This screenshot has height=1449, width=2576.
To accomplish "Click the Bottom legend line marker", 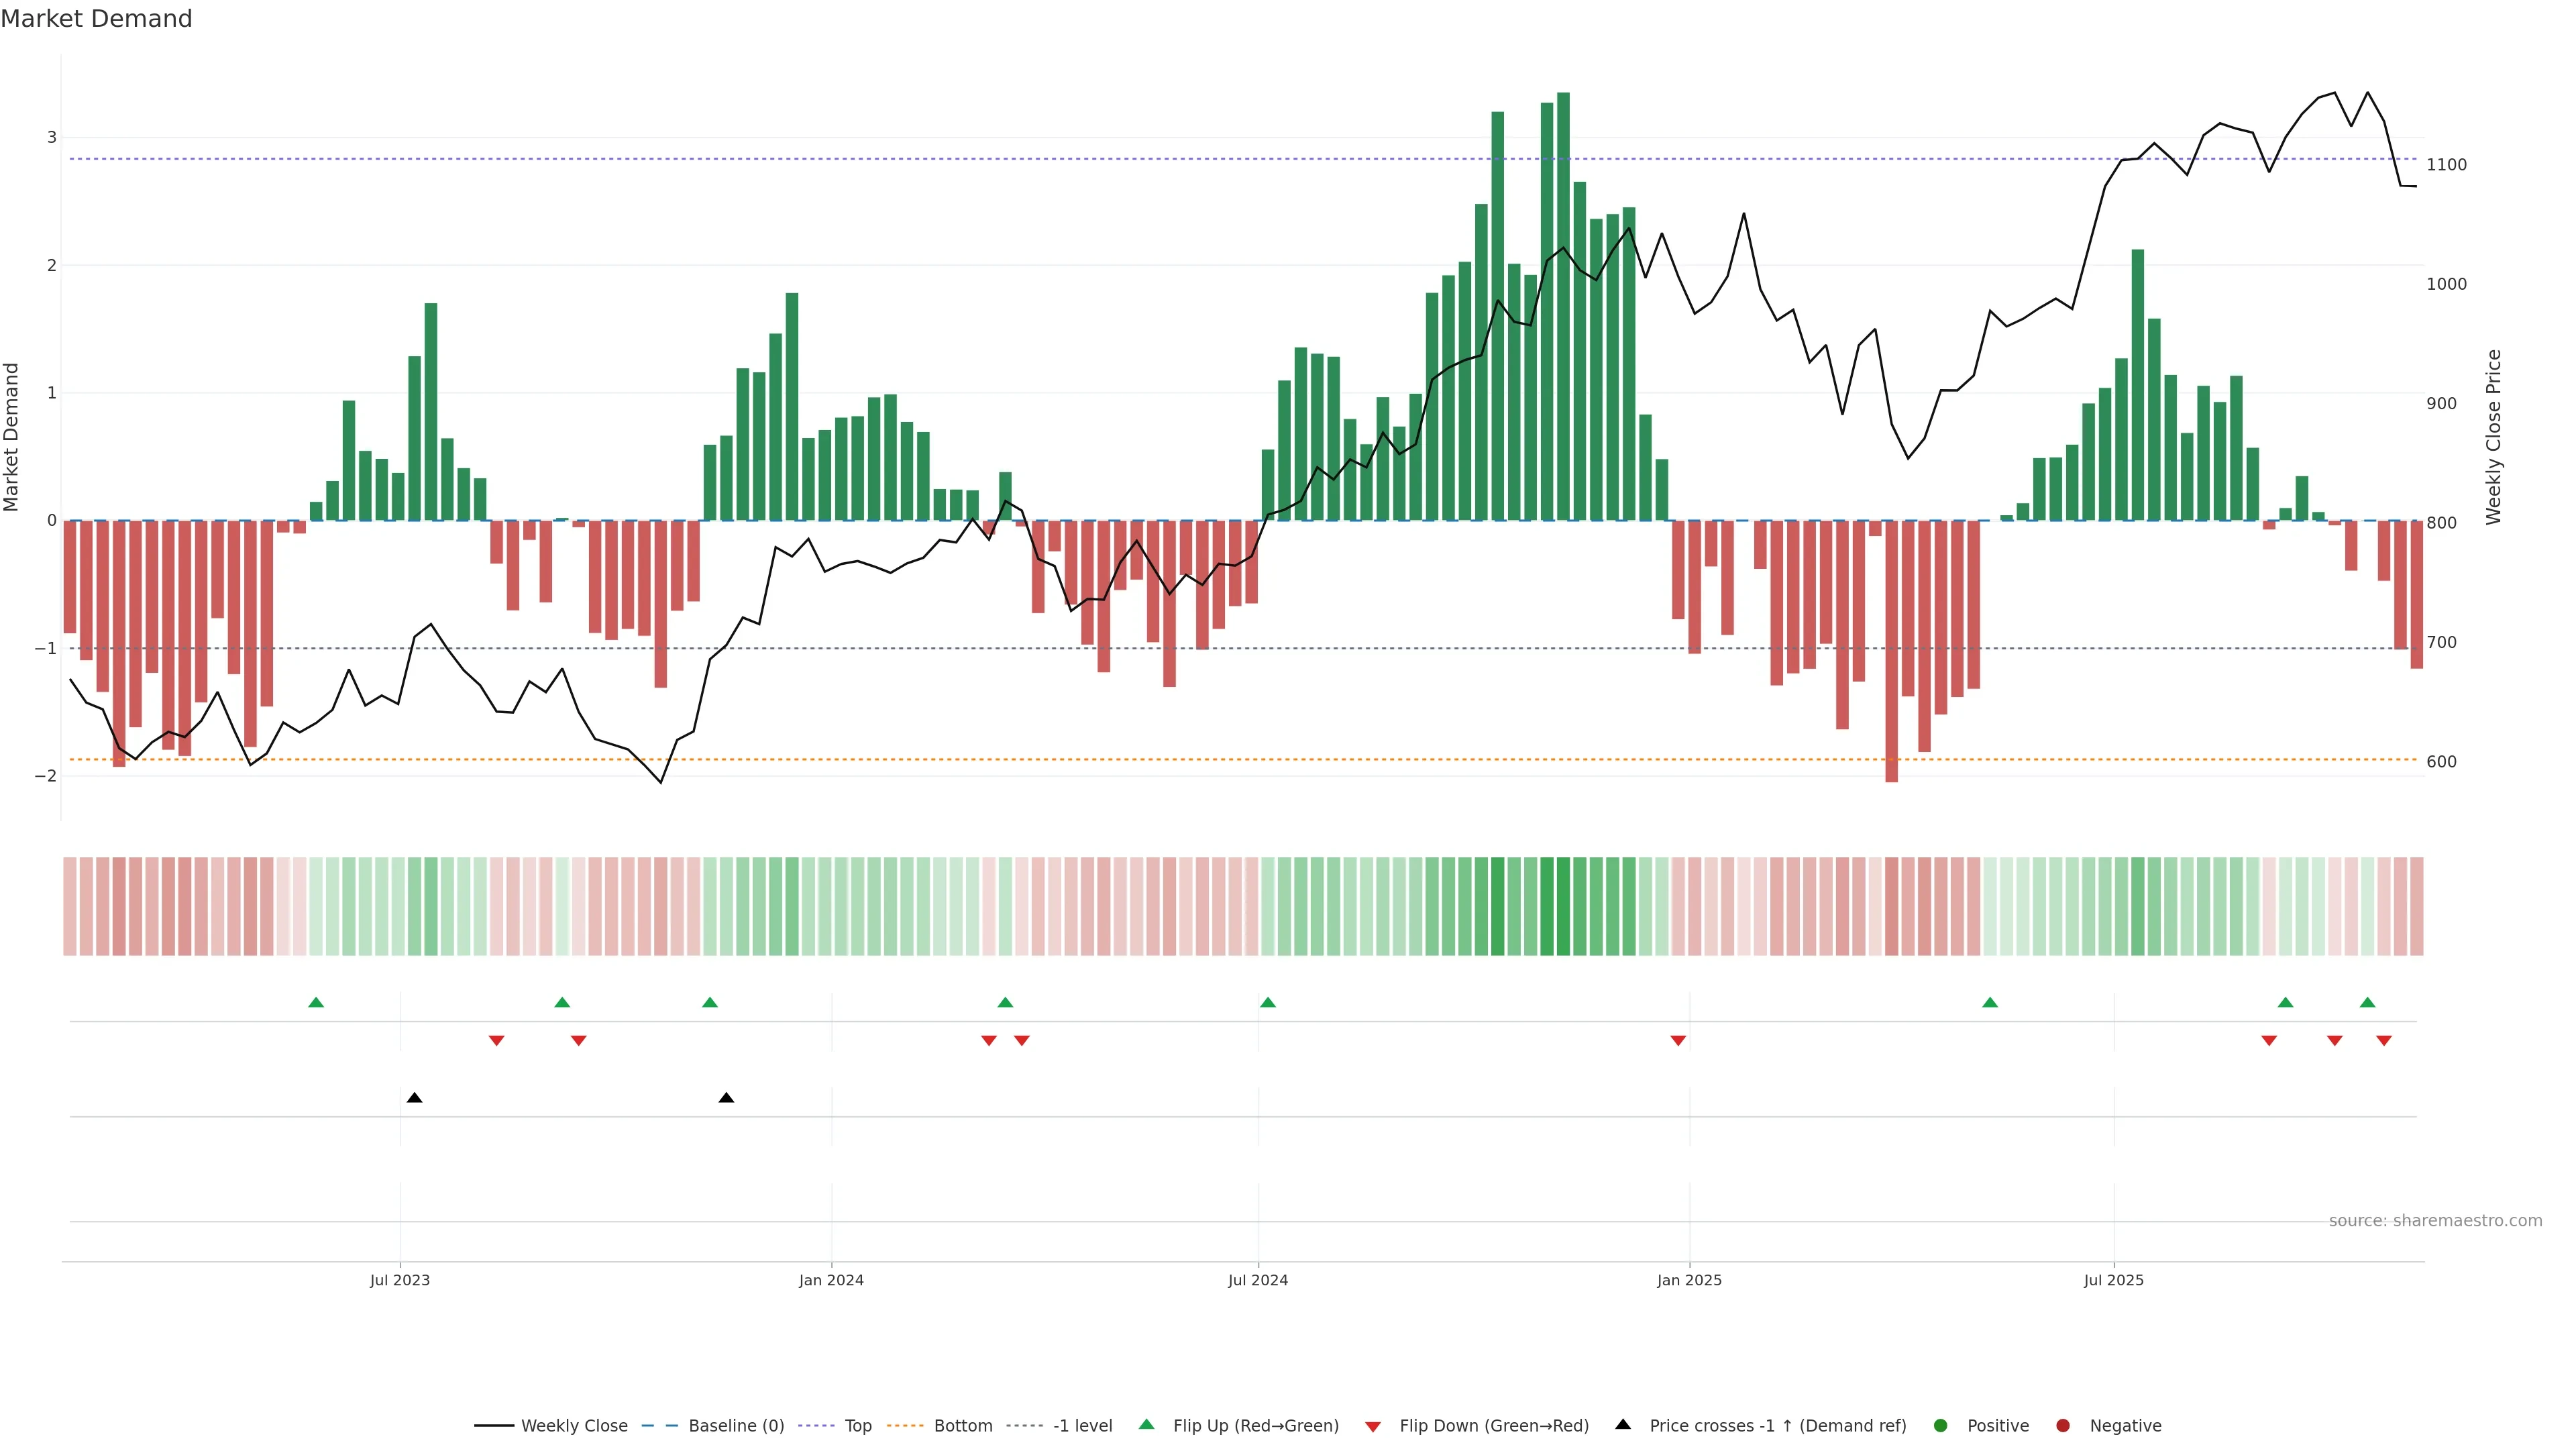I will click(906, 1426).
